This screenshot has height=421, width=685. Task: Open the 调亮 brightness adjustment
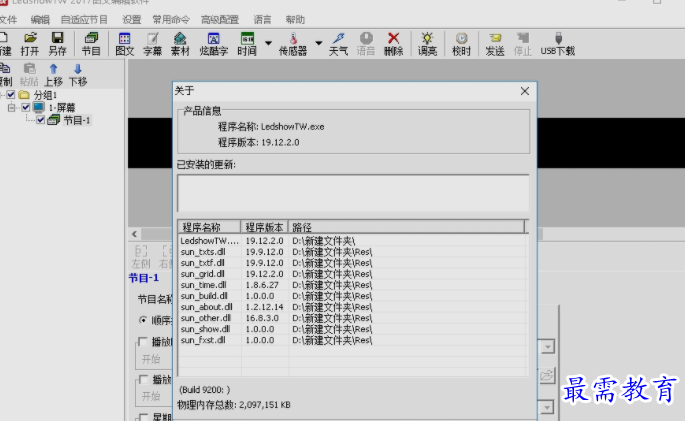(x=427, y=44)
